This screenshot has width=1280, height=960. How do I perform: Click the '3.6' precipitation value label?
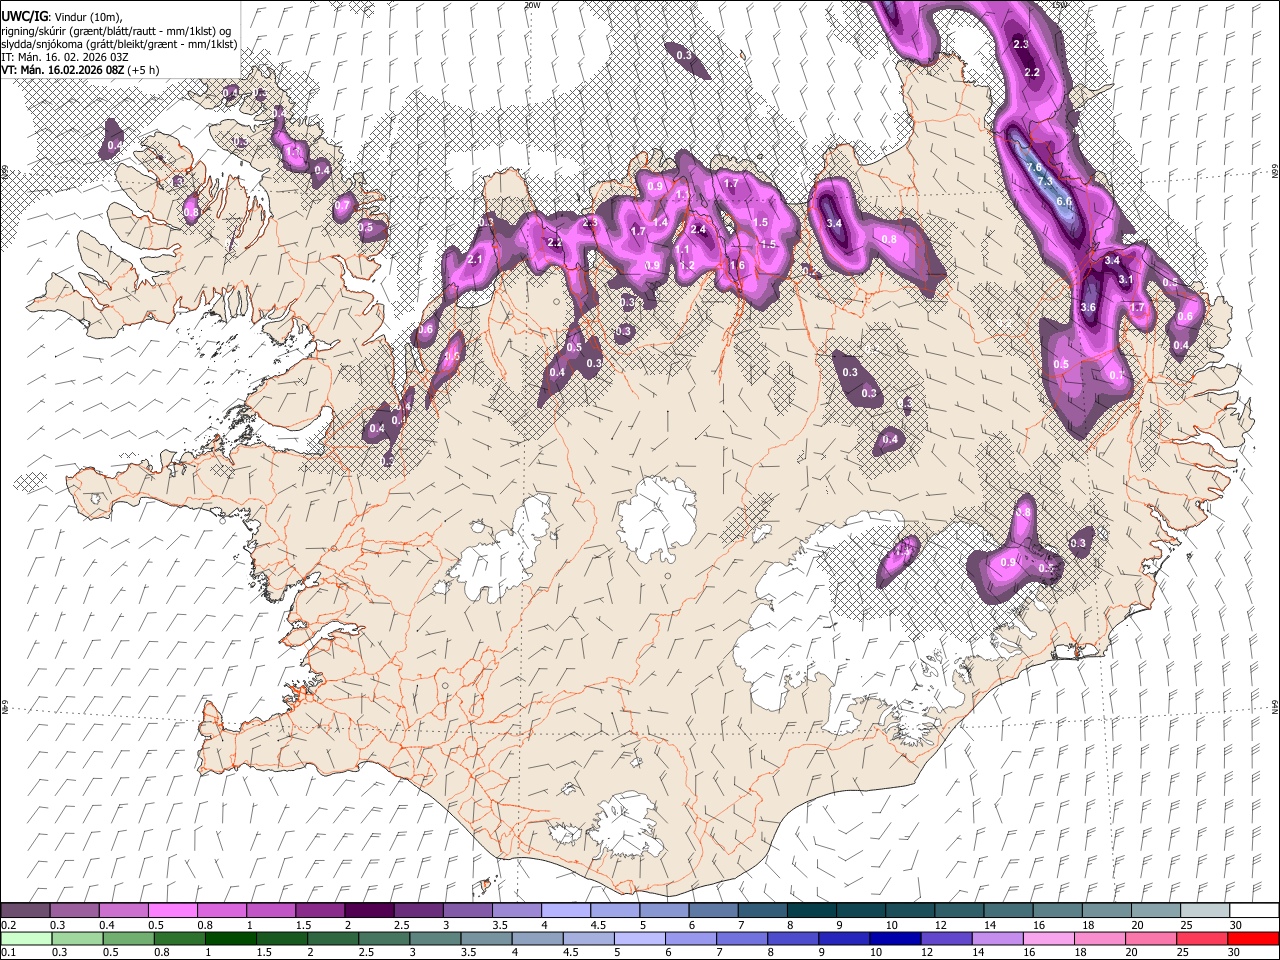(x=1089, y=307)
